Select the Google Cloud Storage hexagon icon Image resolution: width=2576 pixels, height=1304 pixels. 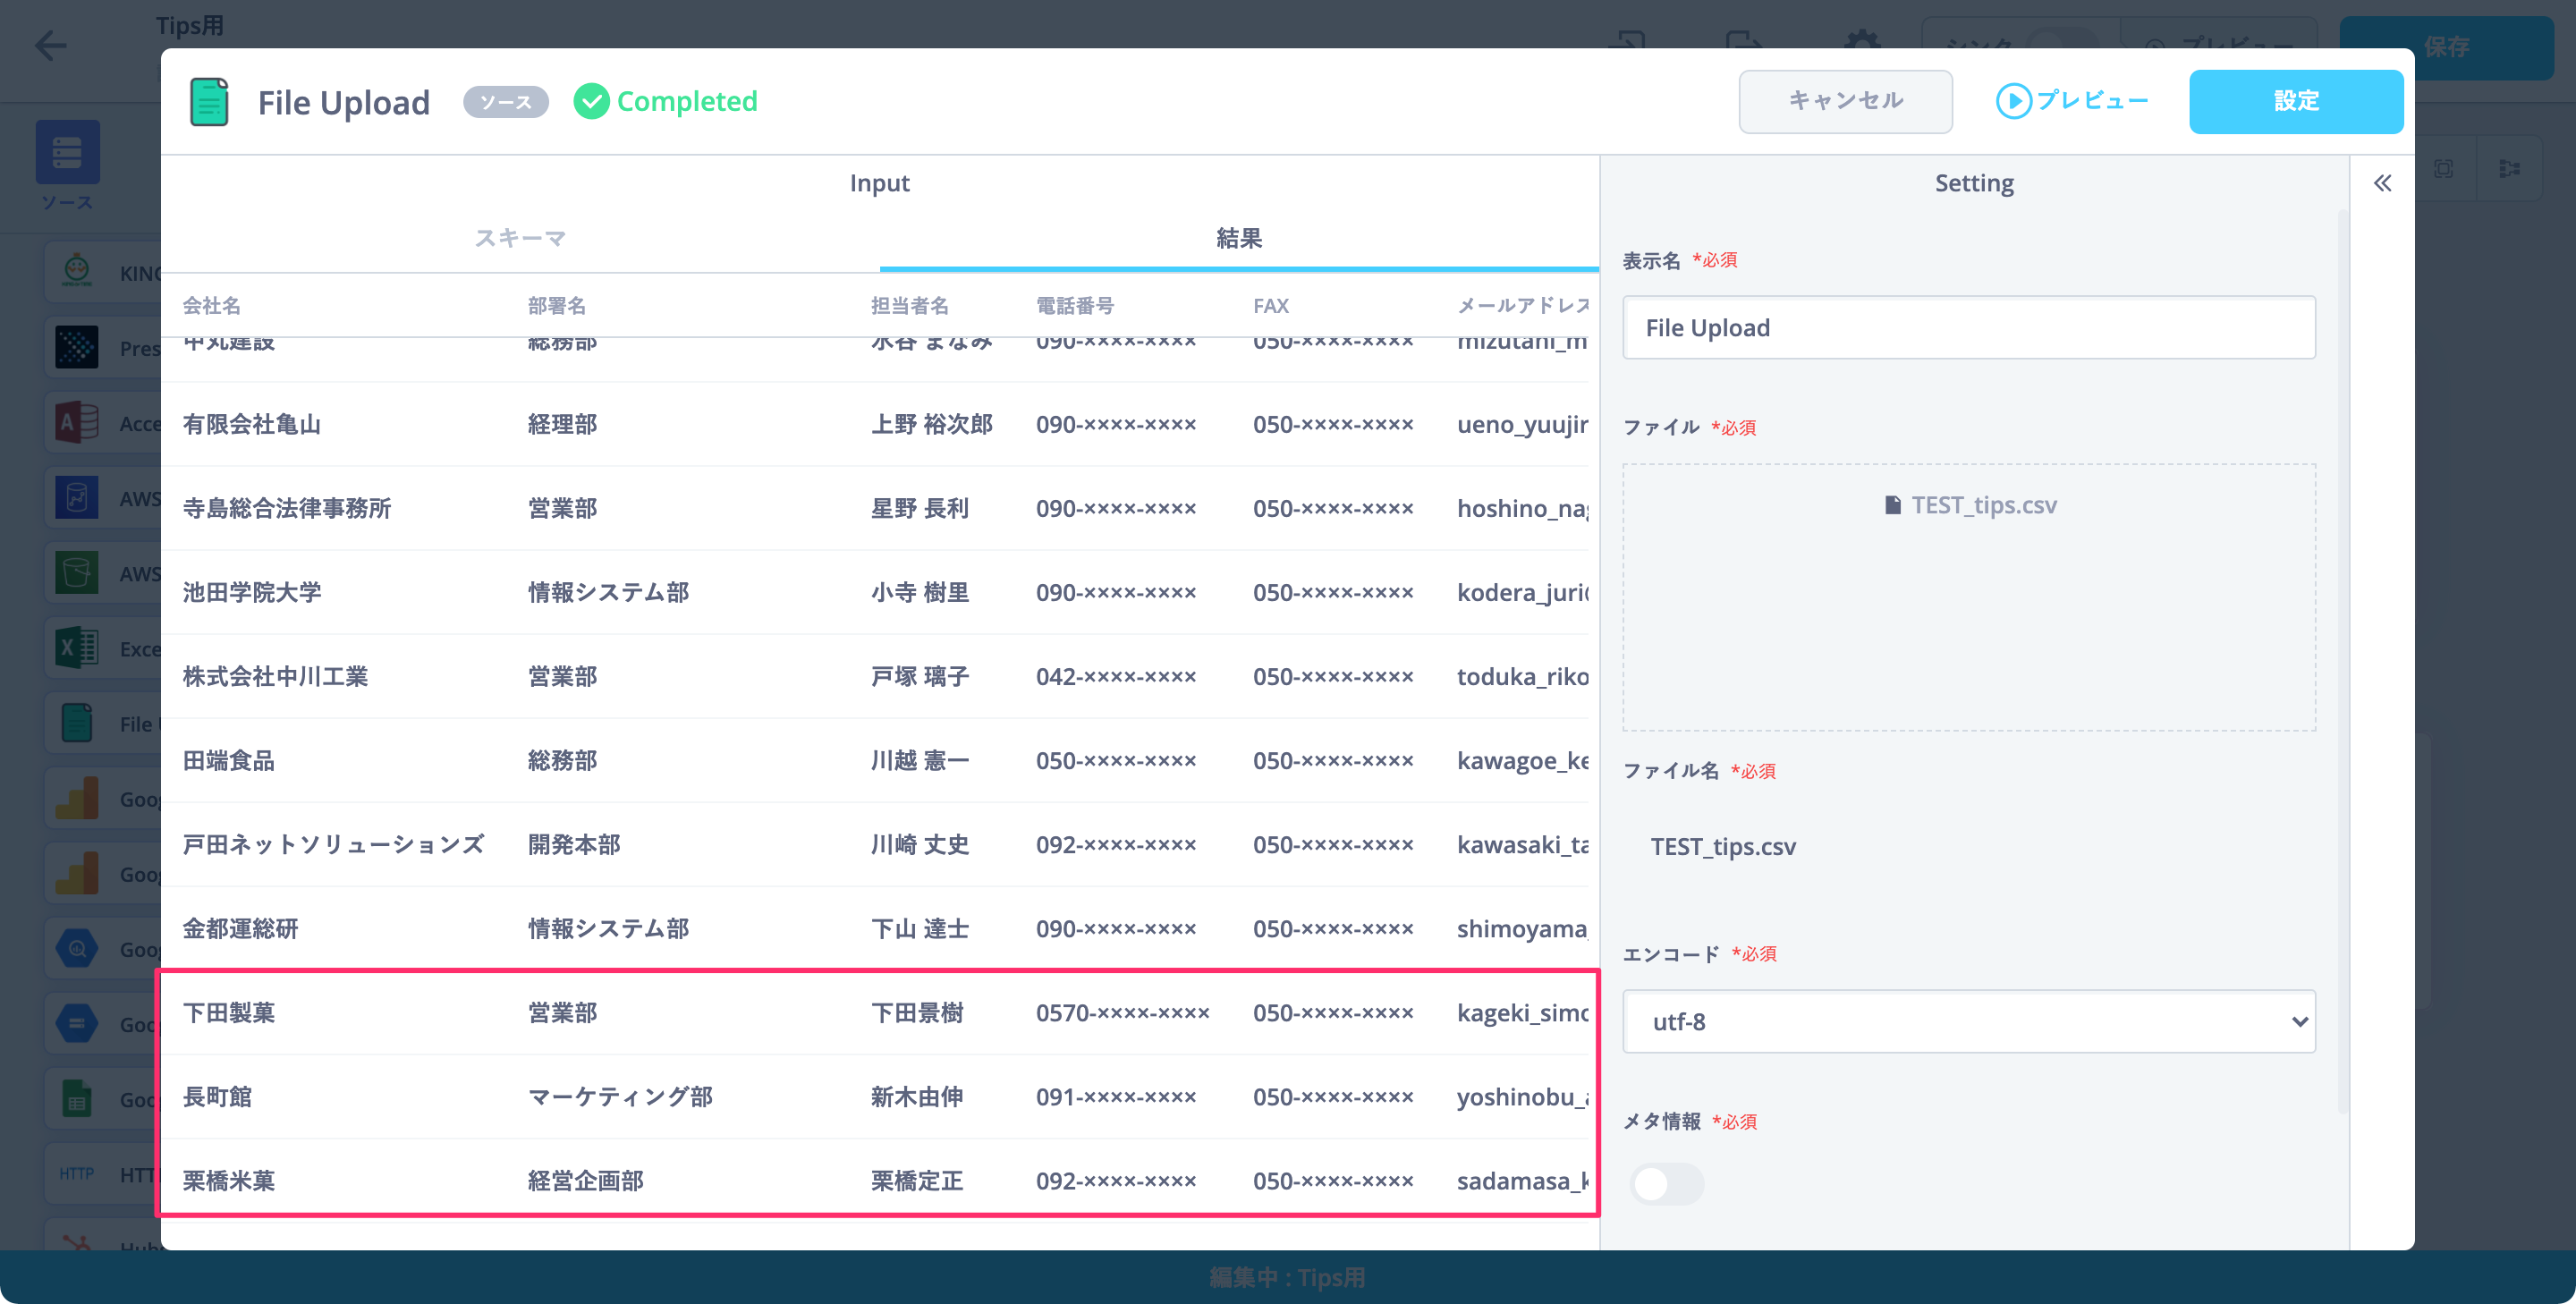coord(77,1023)
